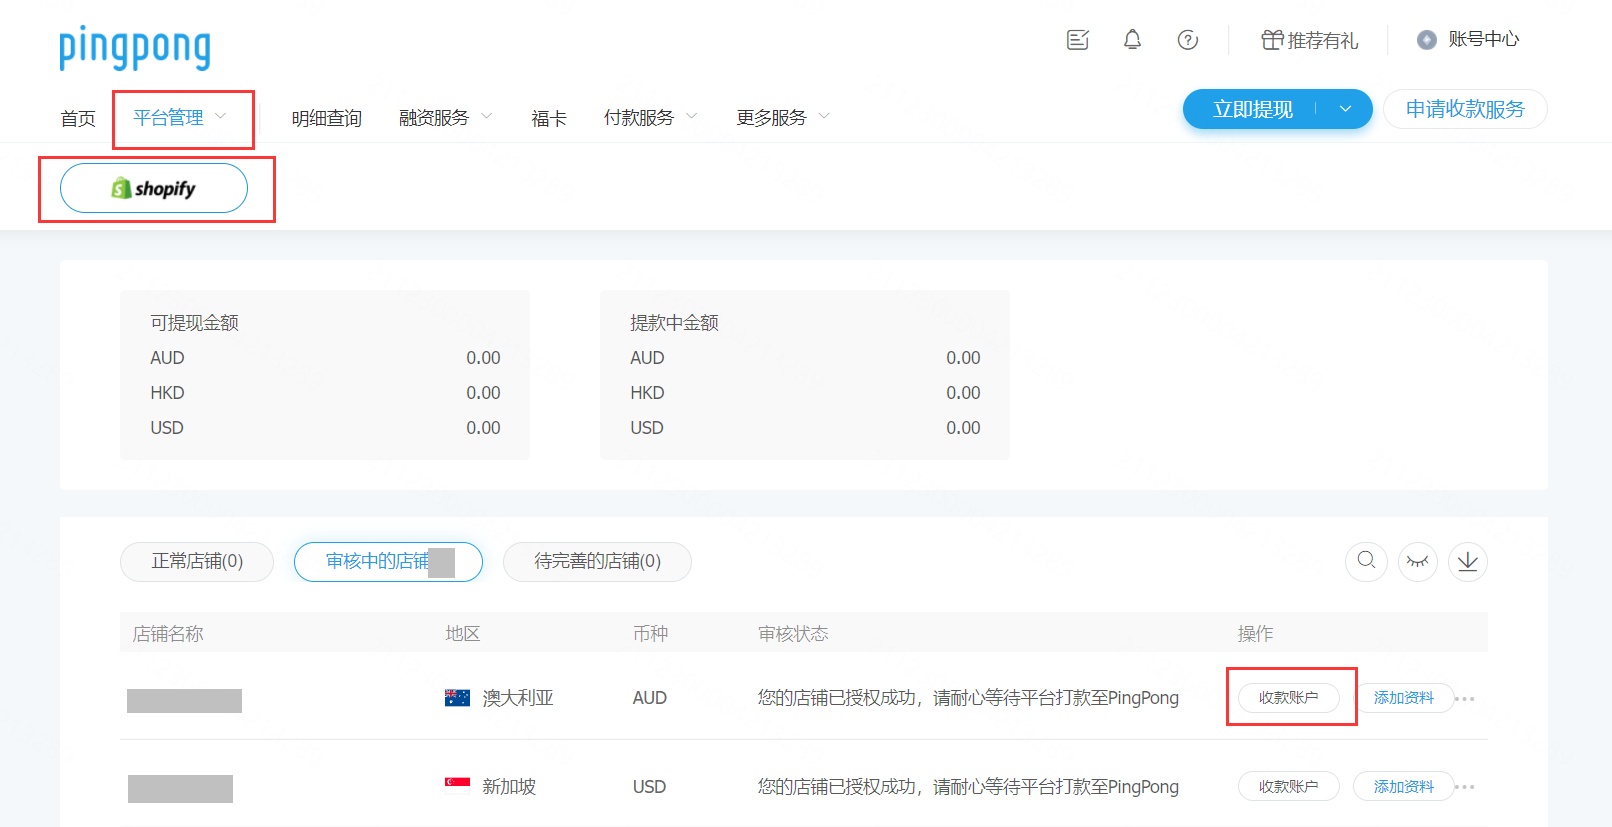1612x827 pixels.
Task: Click 收款账户 for the 新加坡 store
Action: 1288,787
